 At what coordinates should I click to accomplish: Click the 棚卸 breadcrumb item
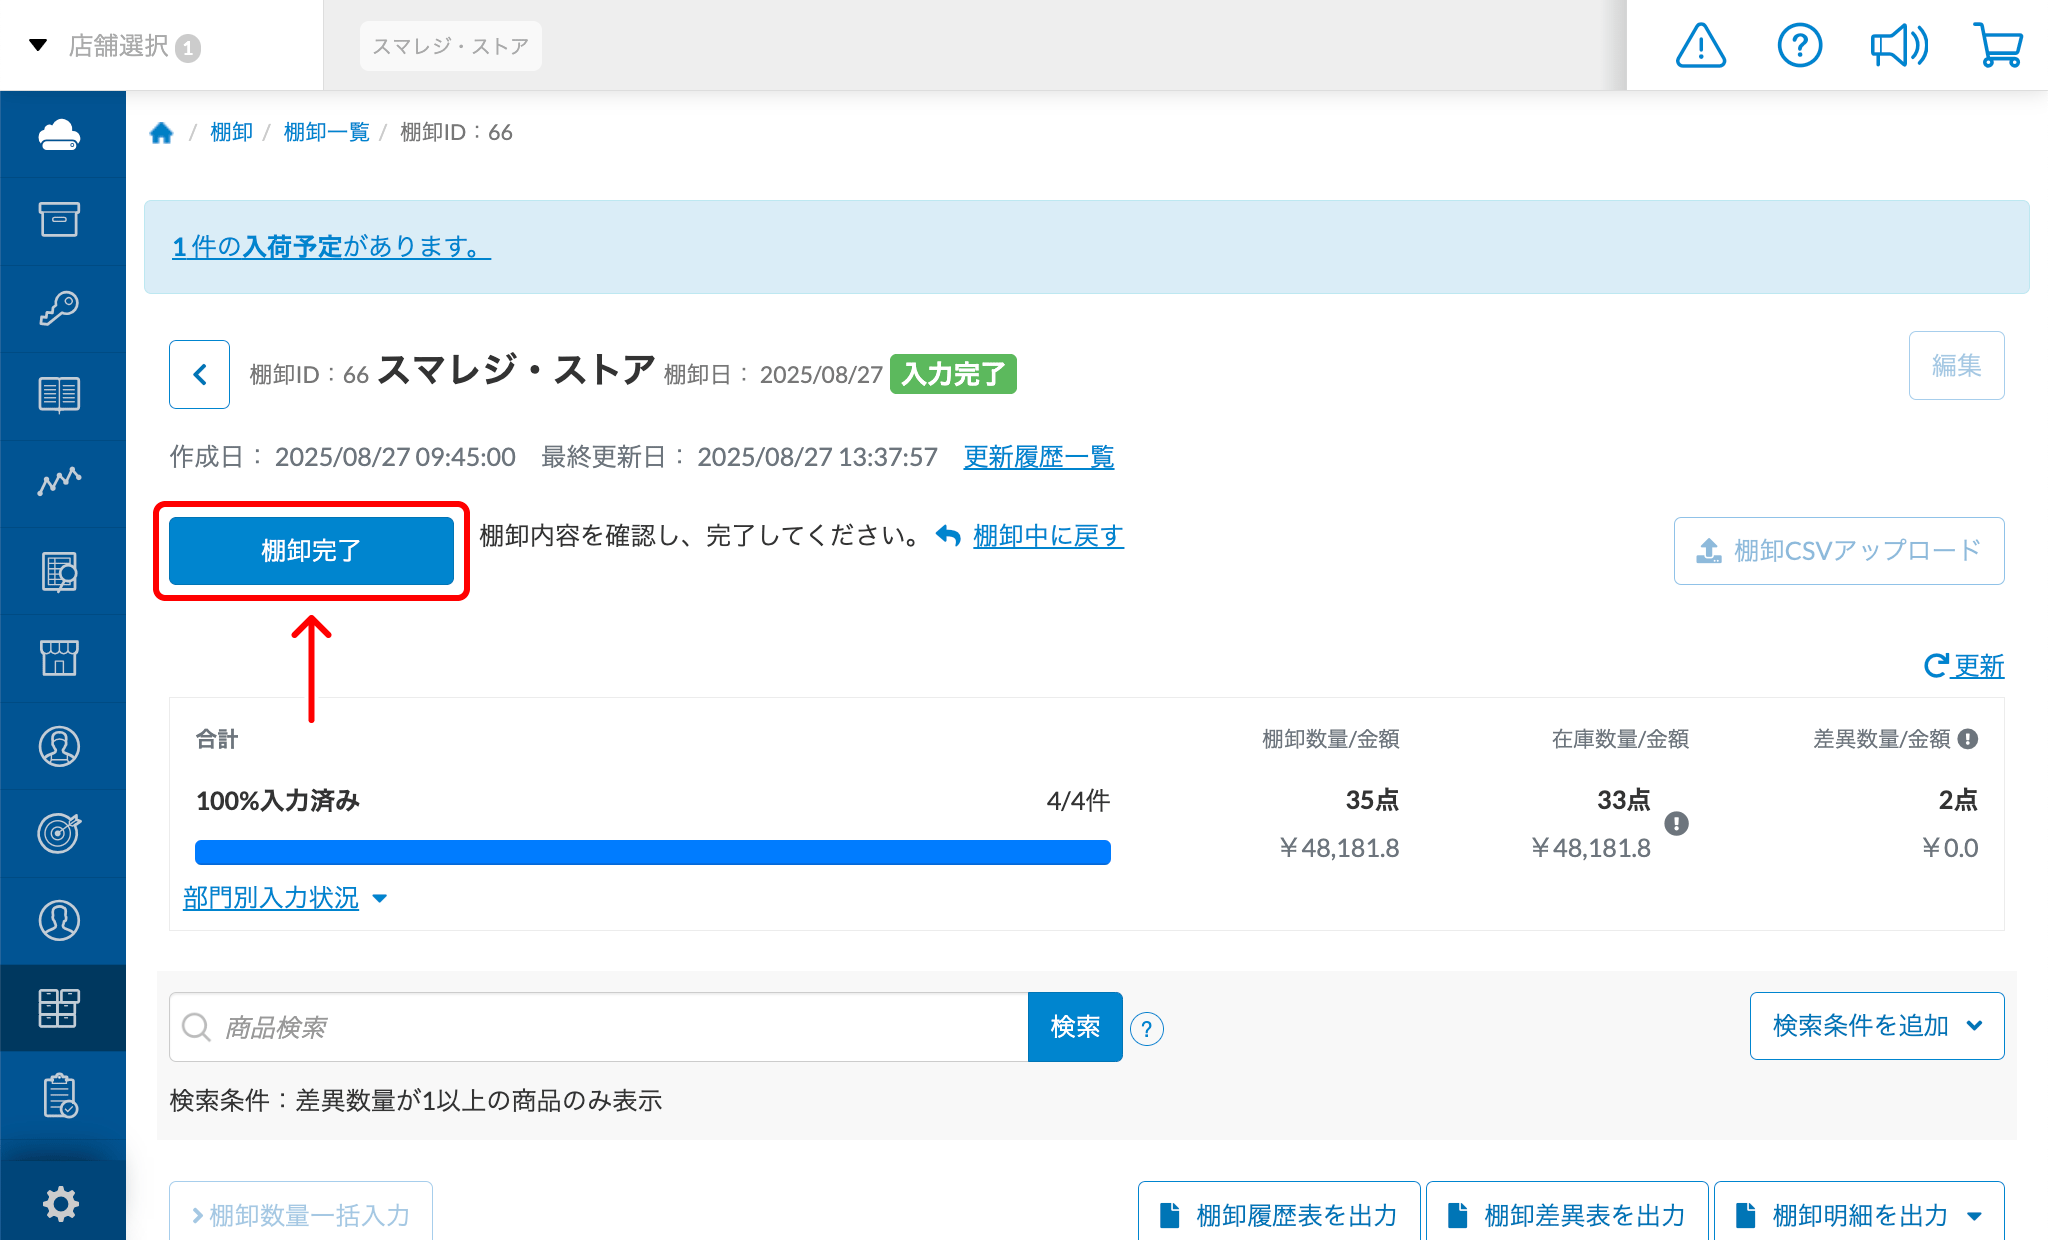pos(231,131)
